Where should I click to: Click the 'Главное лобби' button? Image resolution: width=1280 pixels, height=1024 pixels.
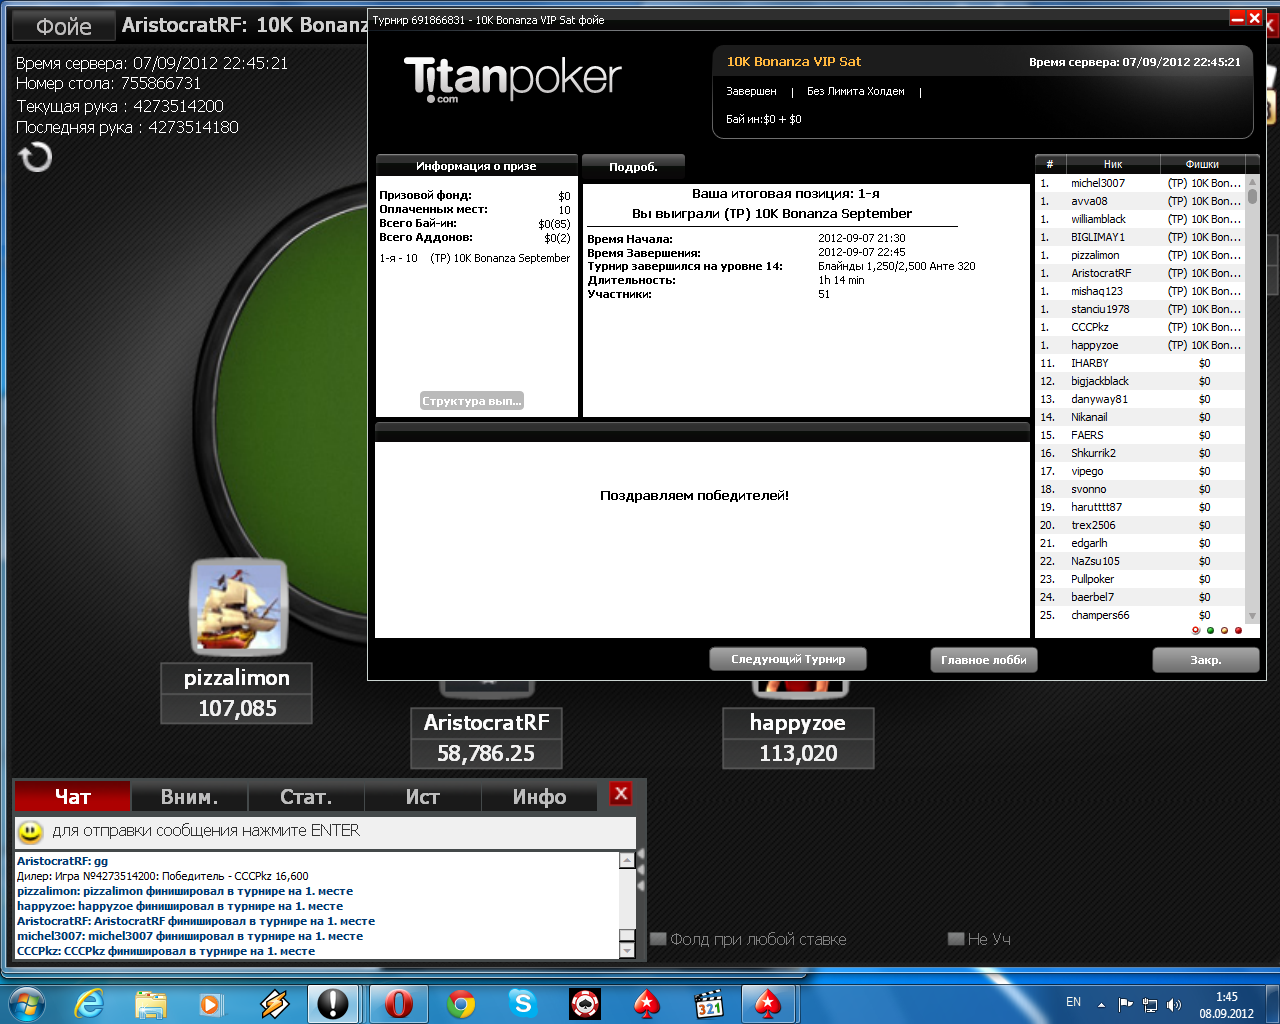tap(983, 660)
